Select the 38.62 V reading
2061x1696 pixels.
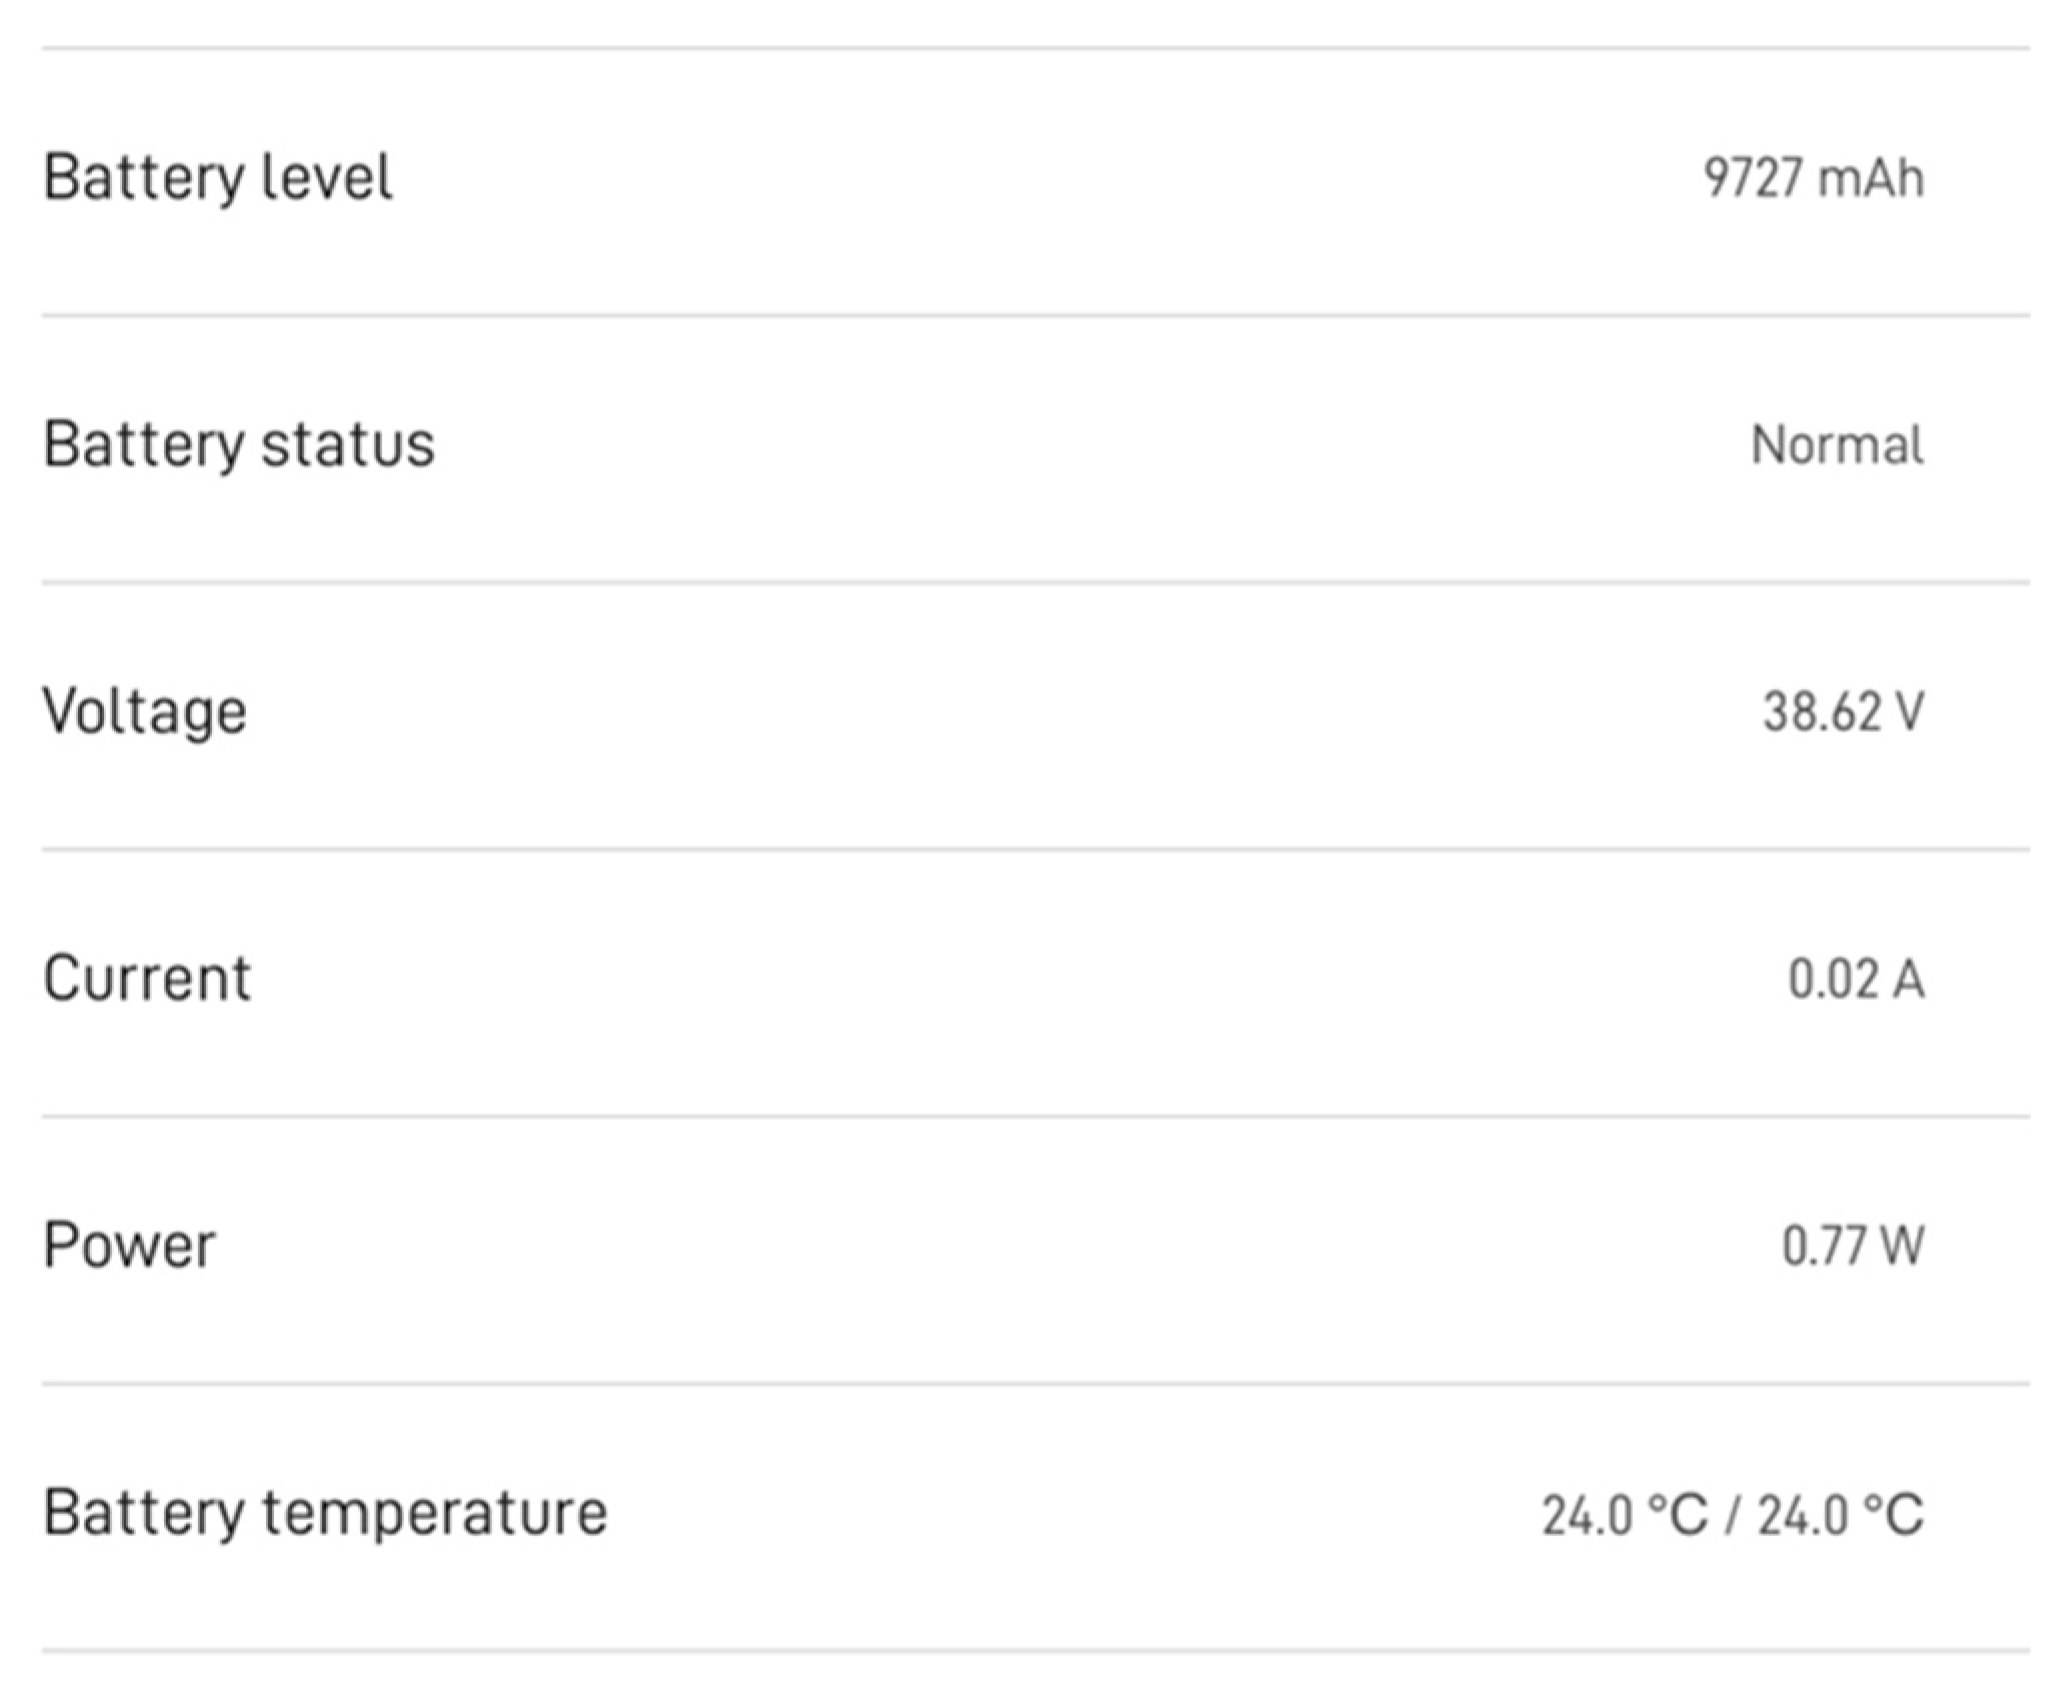(1843, 712)
